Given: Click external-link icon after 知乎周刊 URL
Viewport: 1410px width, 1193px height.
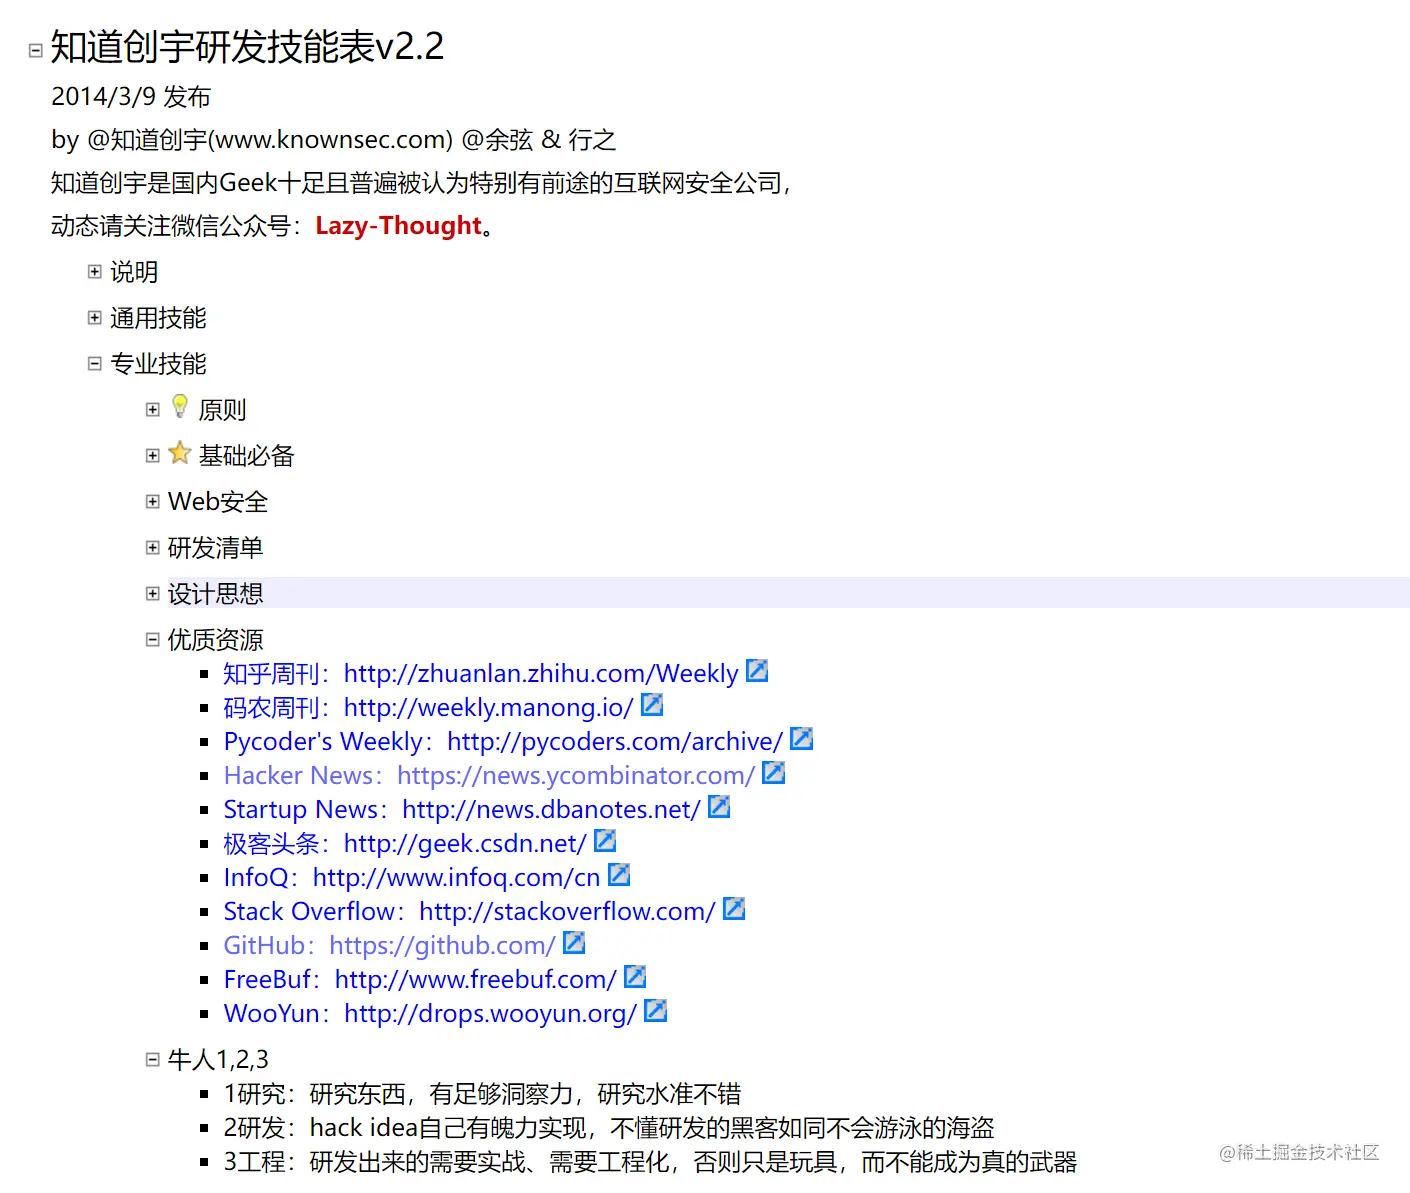Looking at the screenshot, I should (x=757, y=671).
